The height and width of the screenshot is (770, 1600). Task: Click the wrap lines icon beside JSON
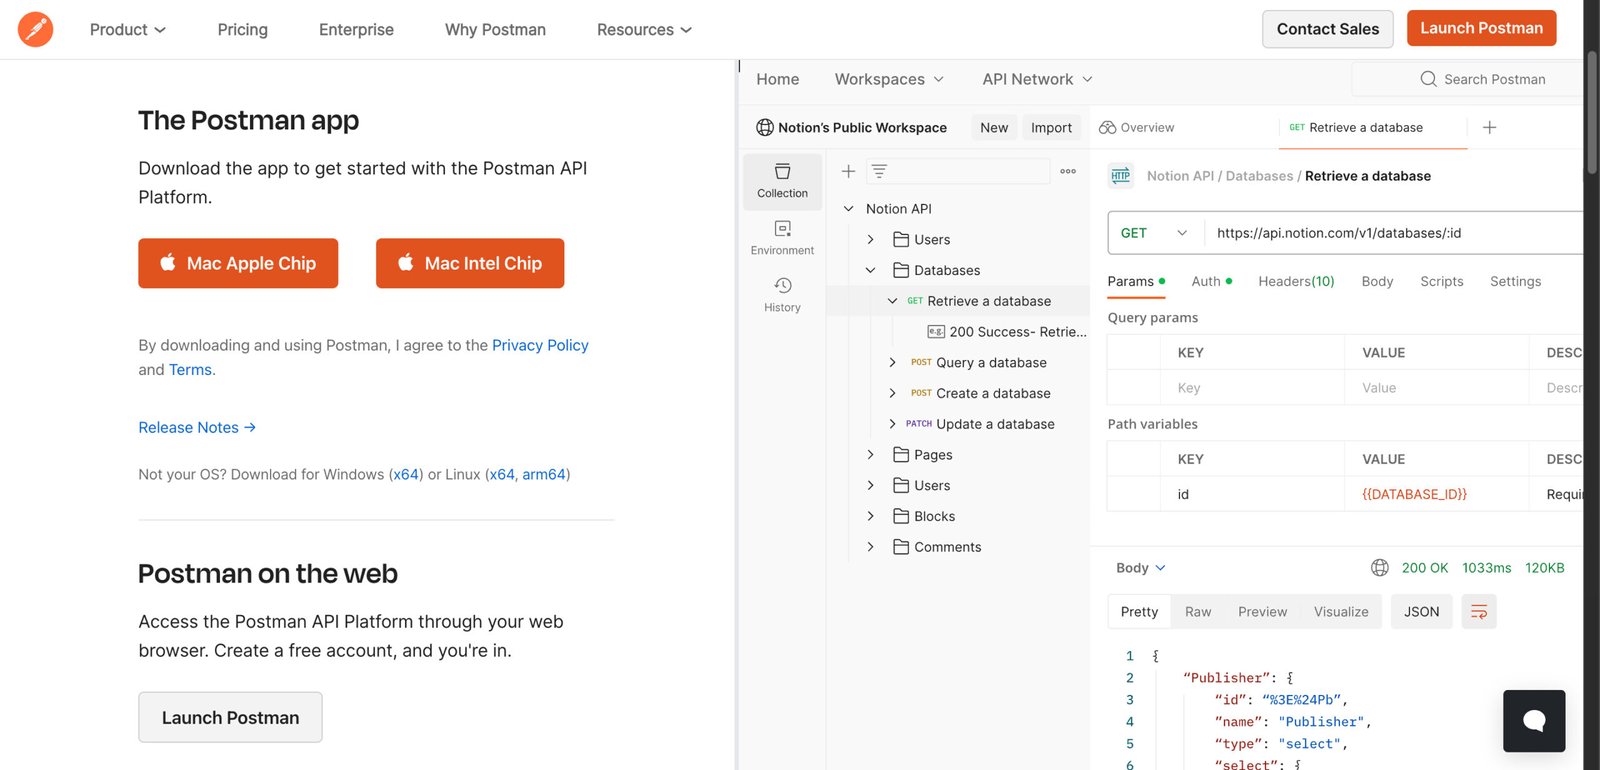point(1478,612)
